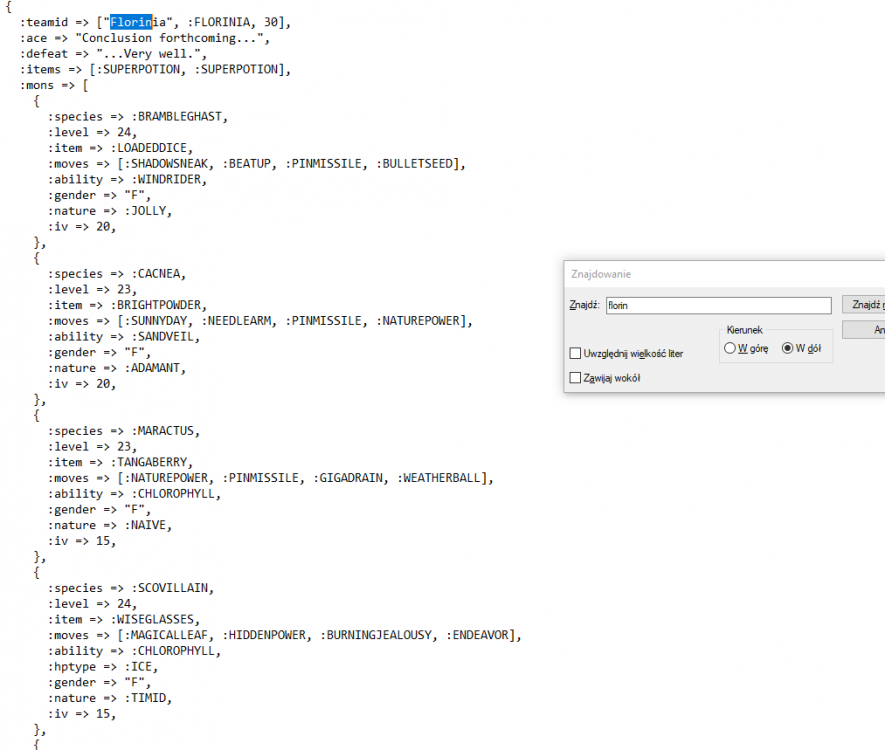885x750 pixels.
Task: Click on ':MARACTUS' species text
Action: pyautogui.click(x=165, y=430)
